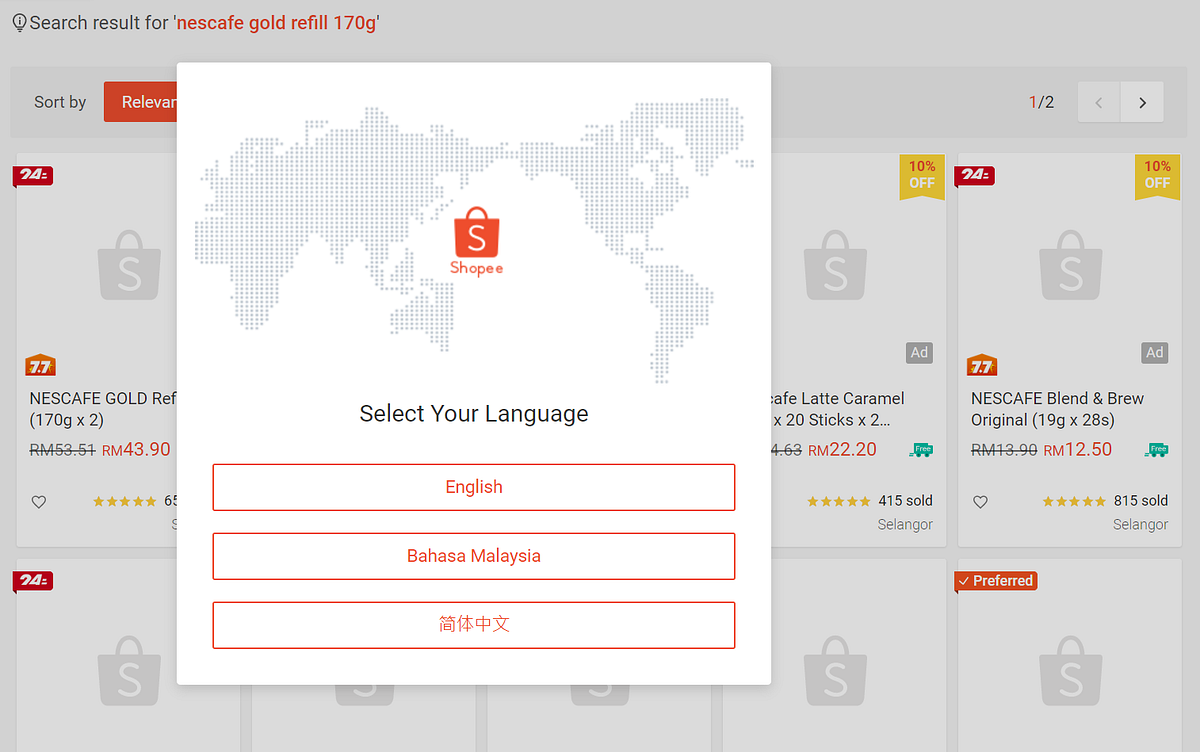Click the original price RM13.90
The height and width of the screenshot is (752, 1200).
coord(1004,451)
